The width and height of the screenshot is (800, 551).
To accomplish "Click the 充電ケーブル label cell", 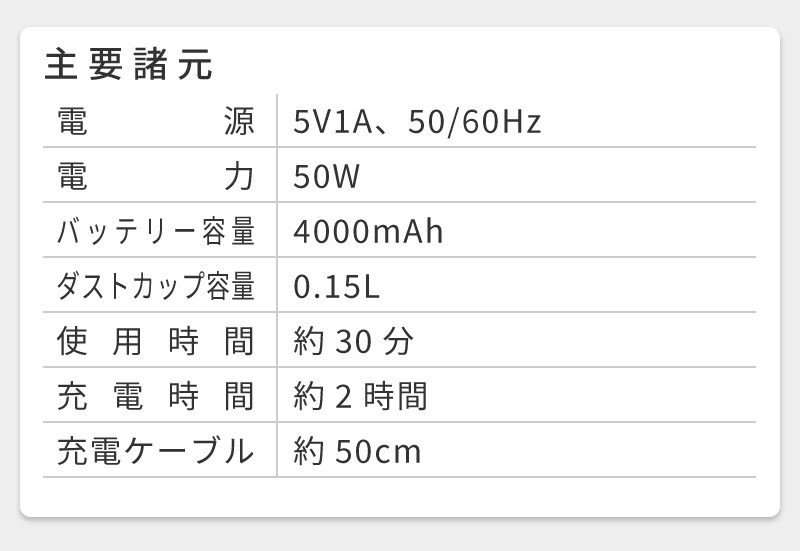I will click(x=155, y=451).
